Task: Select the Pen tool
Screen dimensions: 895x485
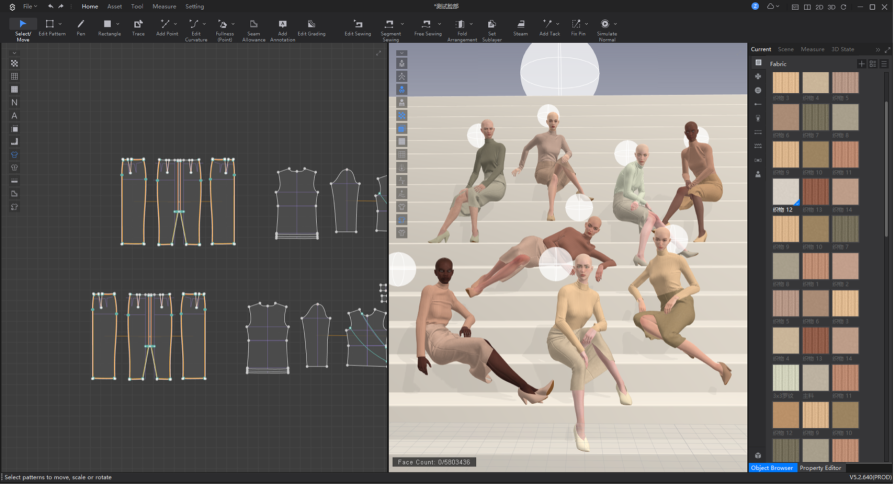Action: (x=81, y=26)
